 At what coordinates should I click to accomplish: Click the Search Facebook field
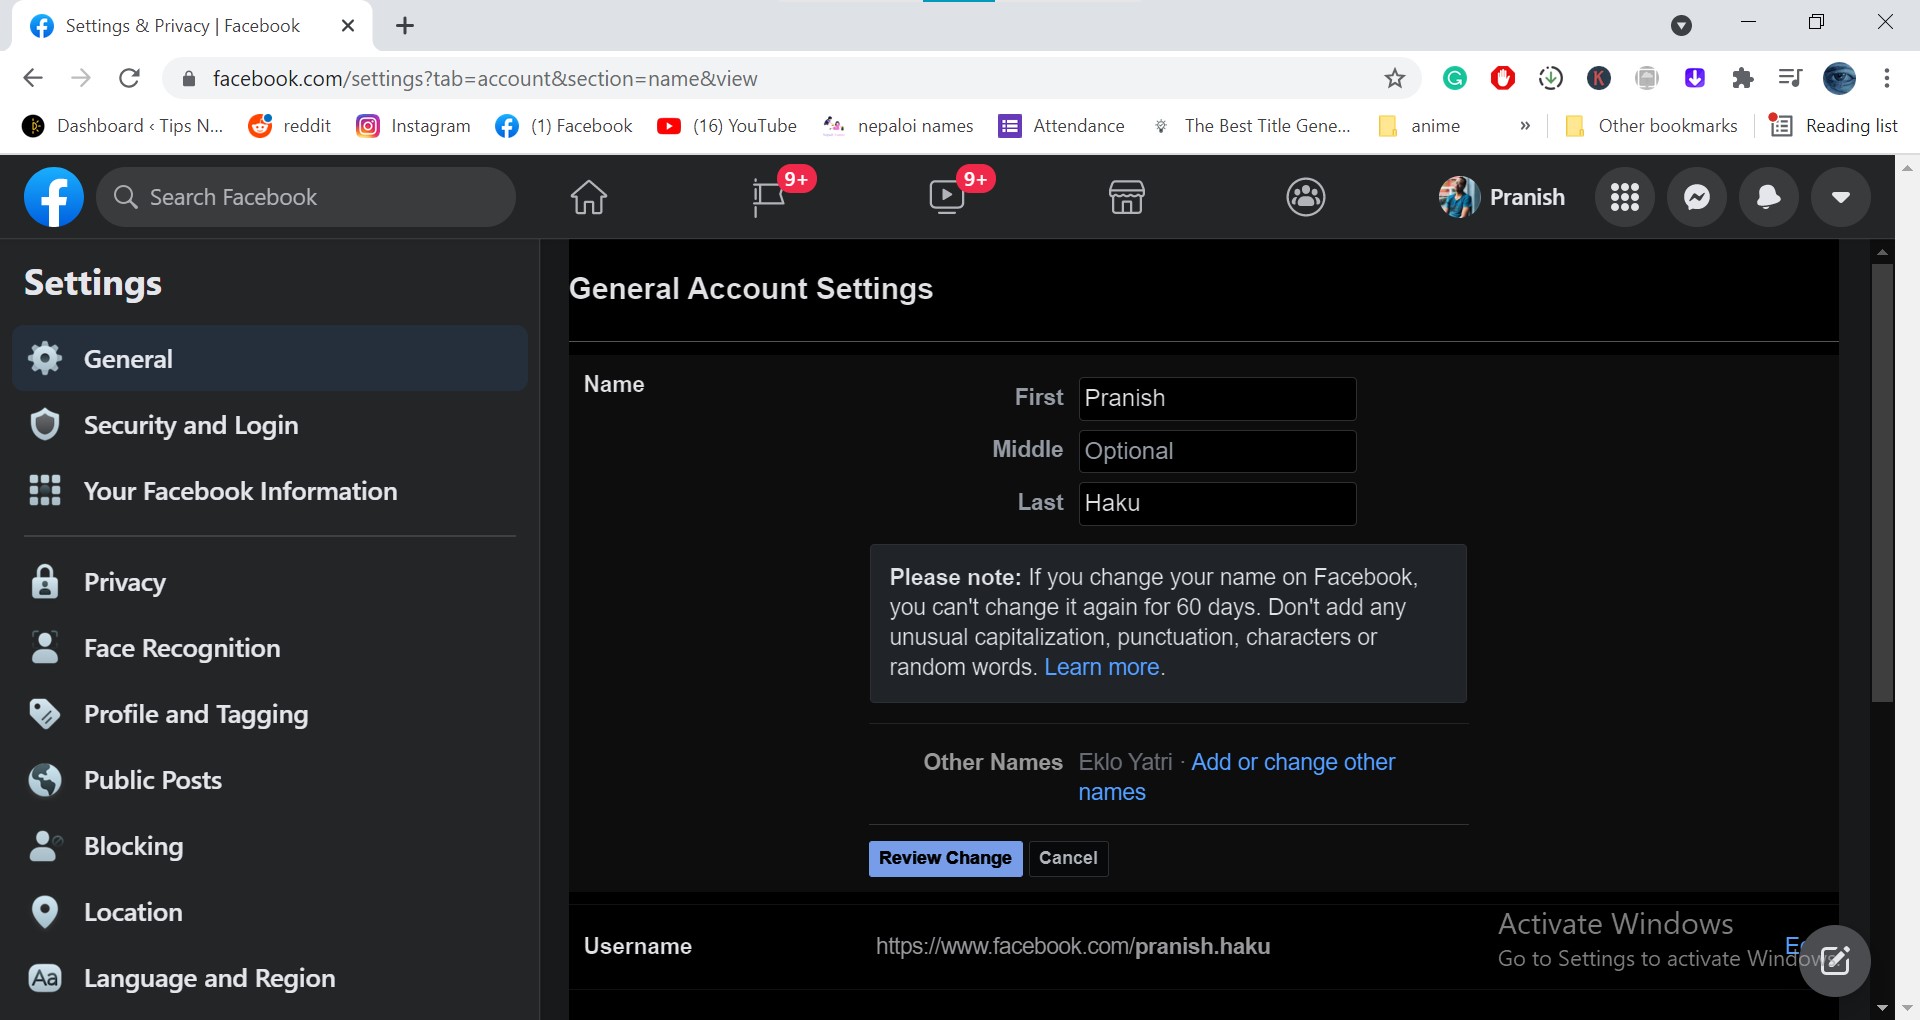tap(306, 197)
